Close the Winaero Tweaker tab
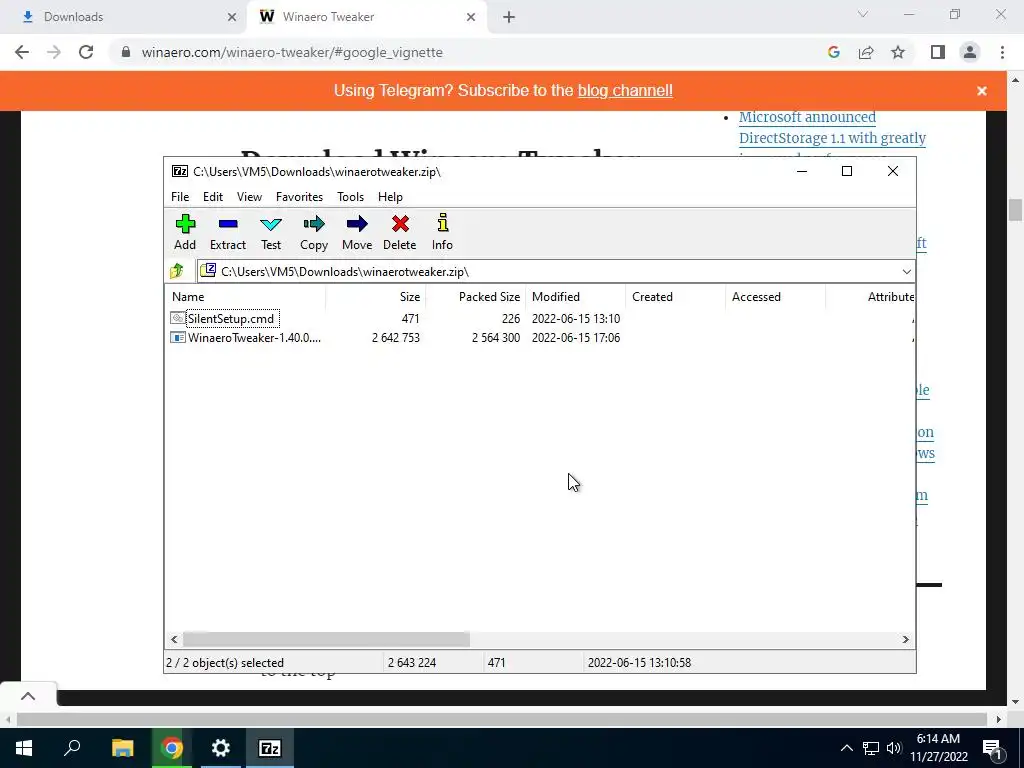This screenshot has height=768, width=1024. pos(471,17)
